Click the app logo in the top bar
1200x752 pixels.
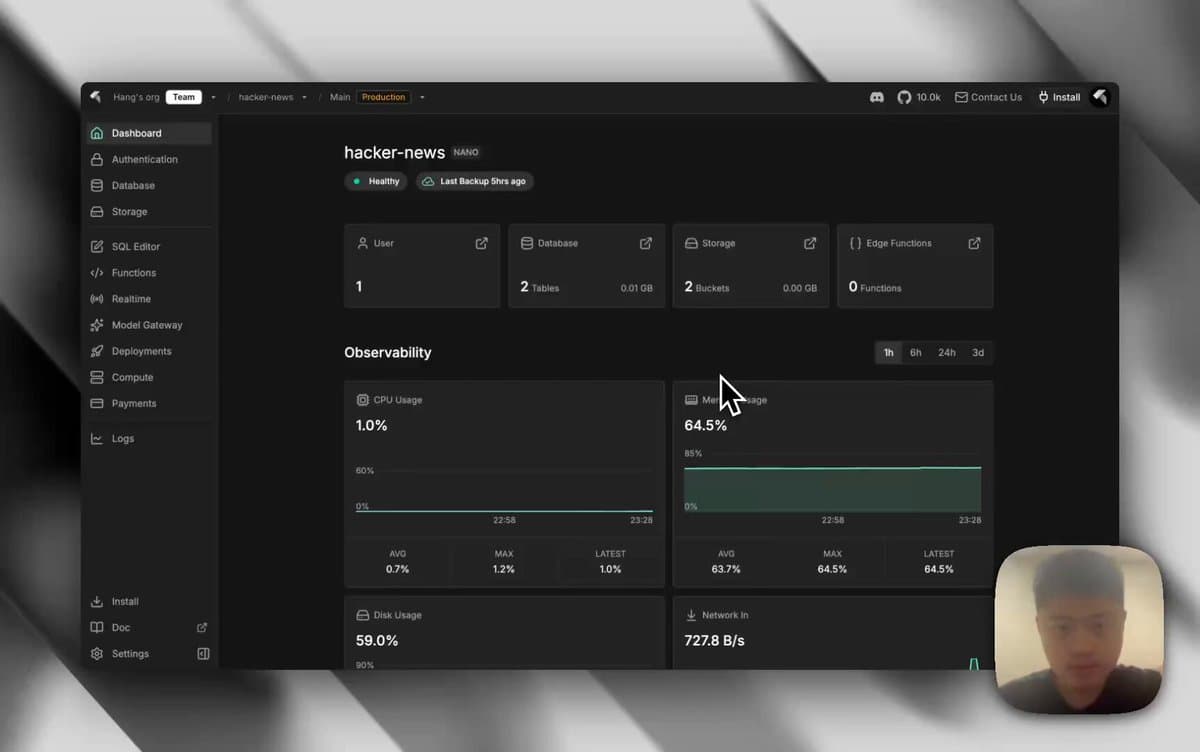95,97
